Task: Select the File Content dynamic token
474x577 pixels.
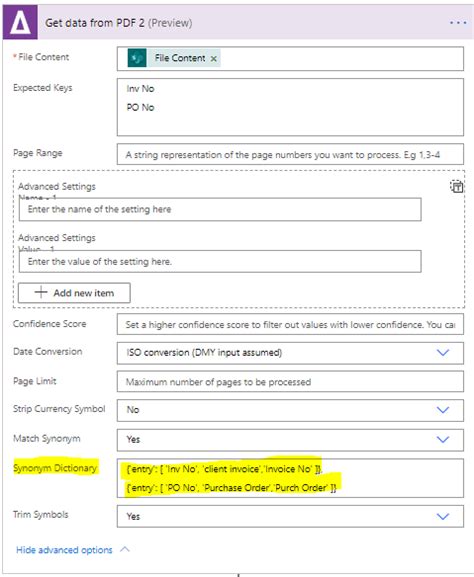Action: coord(174,58)
